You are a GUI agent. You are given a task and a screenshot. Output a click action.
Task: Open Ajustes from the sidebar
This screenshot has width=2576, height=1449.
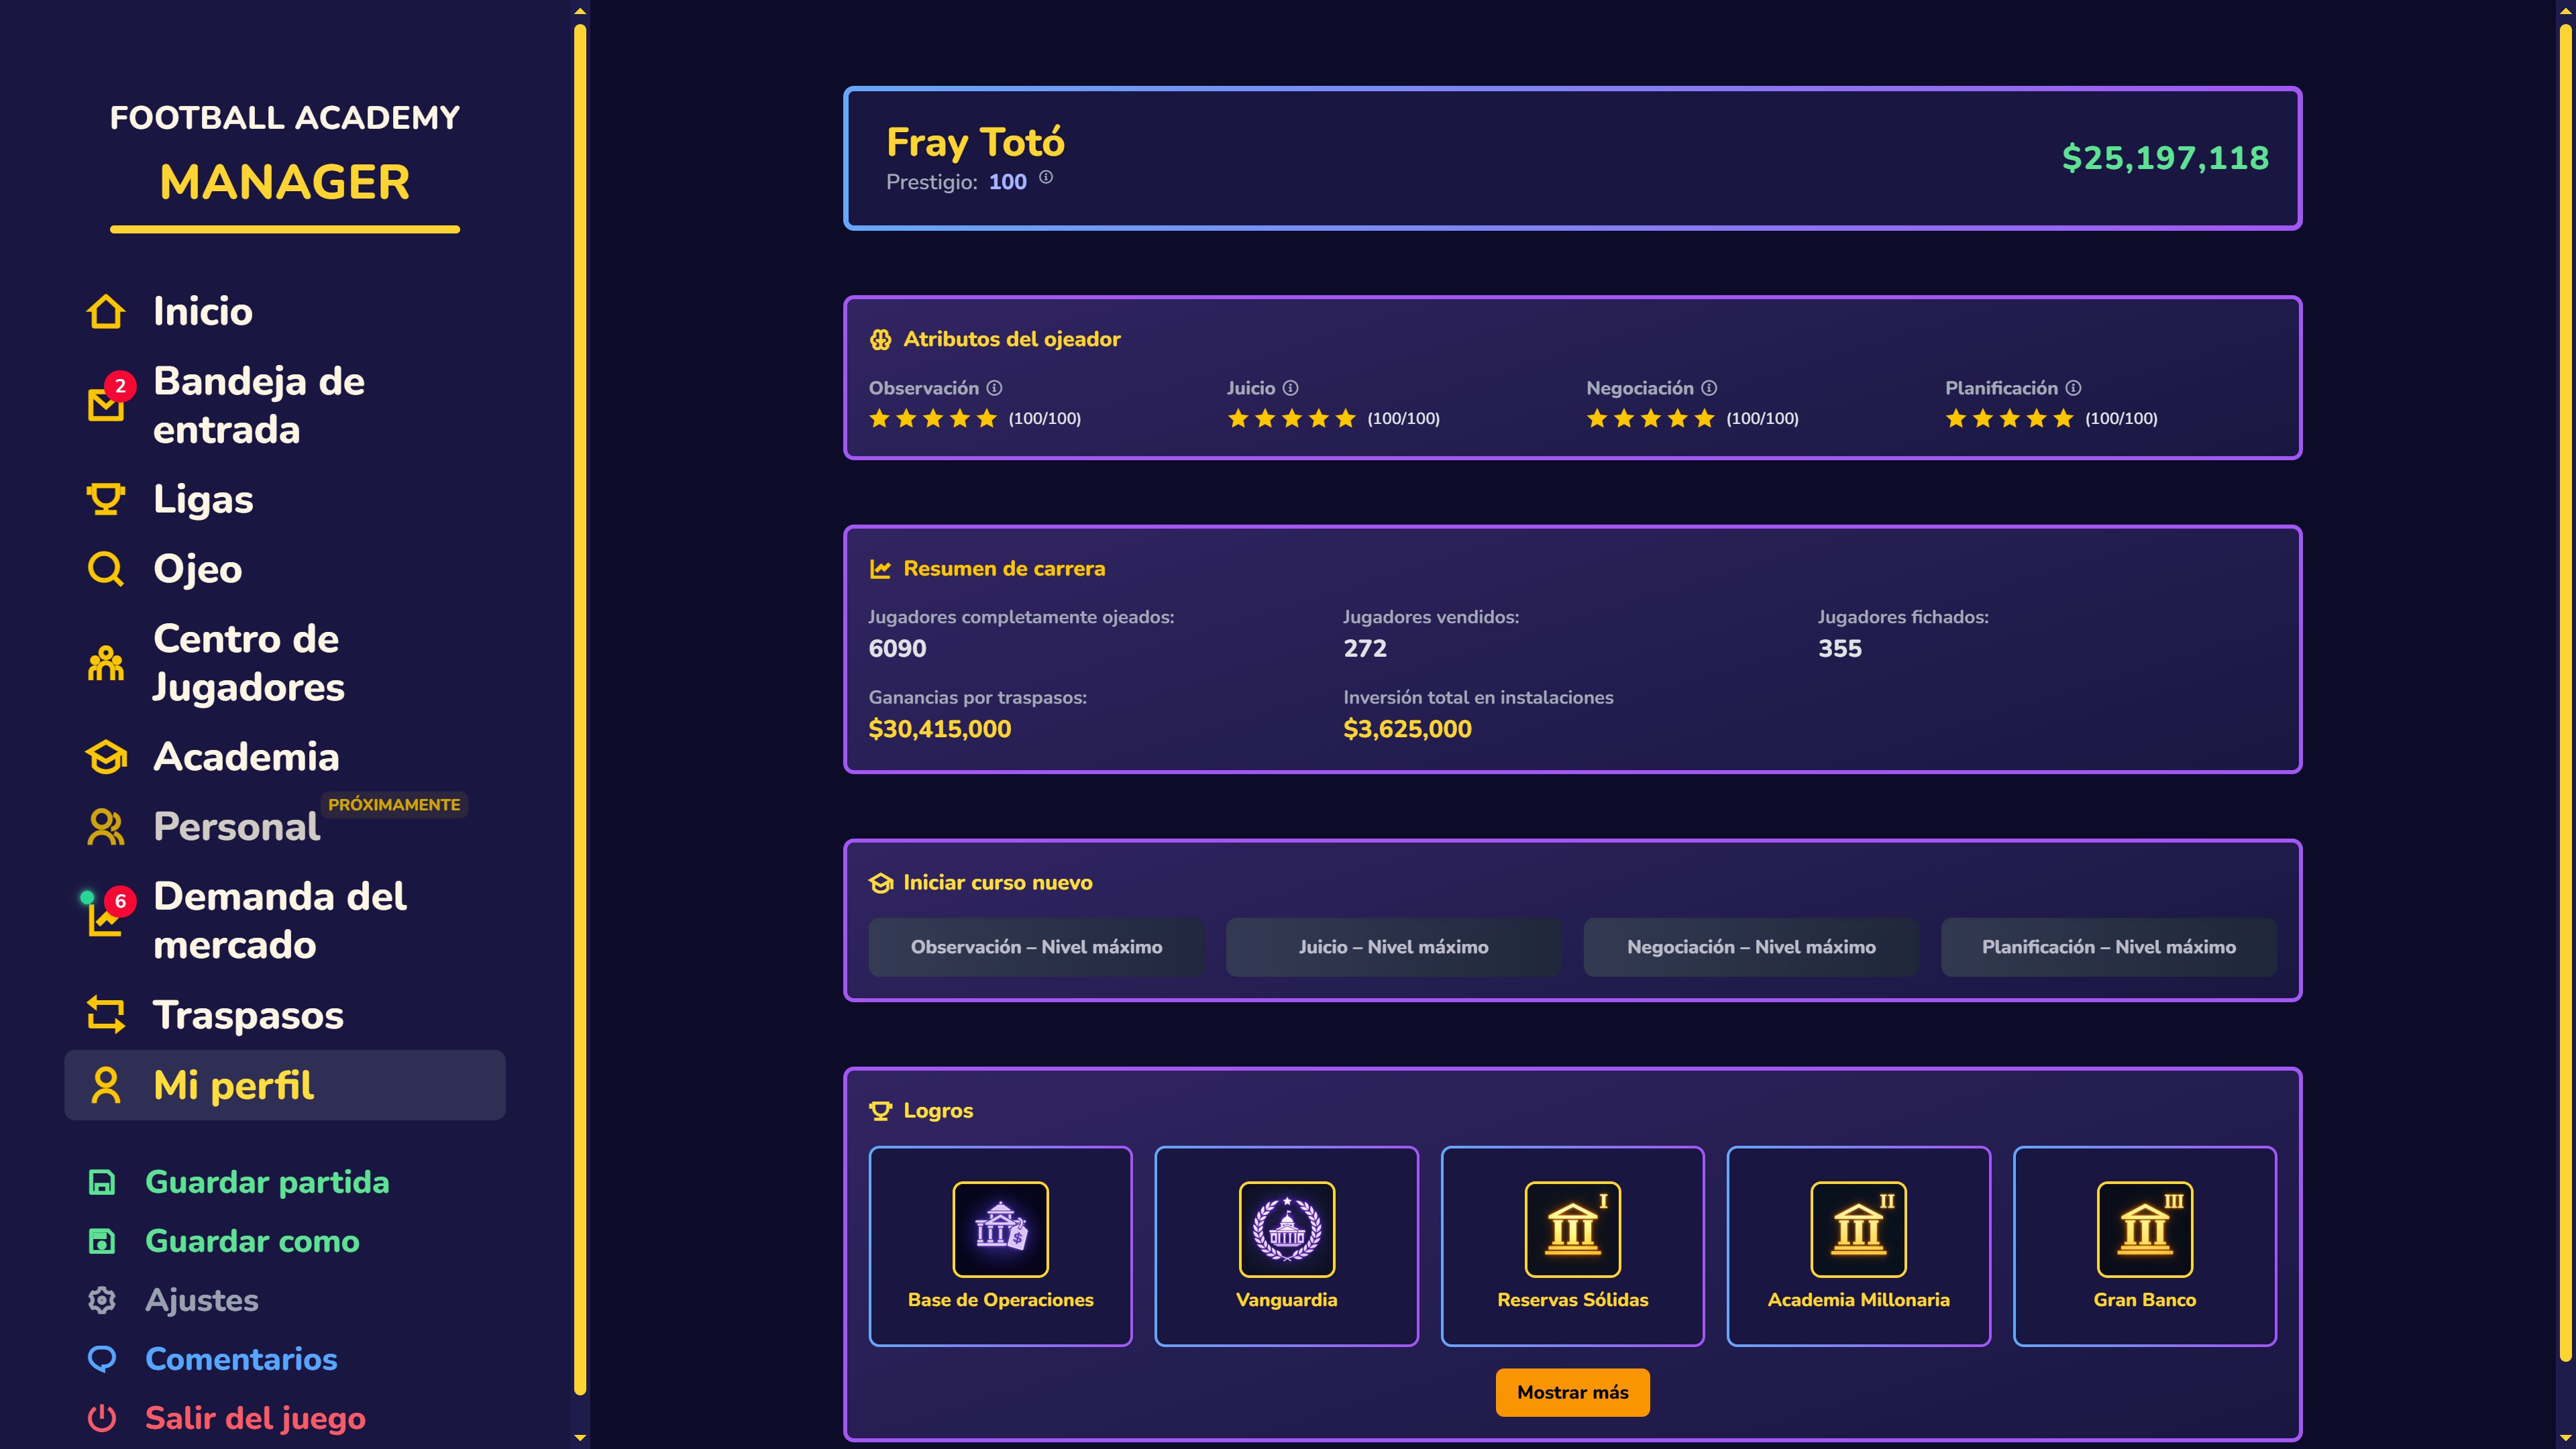pos(201,1300)
